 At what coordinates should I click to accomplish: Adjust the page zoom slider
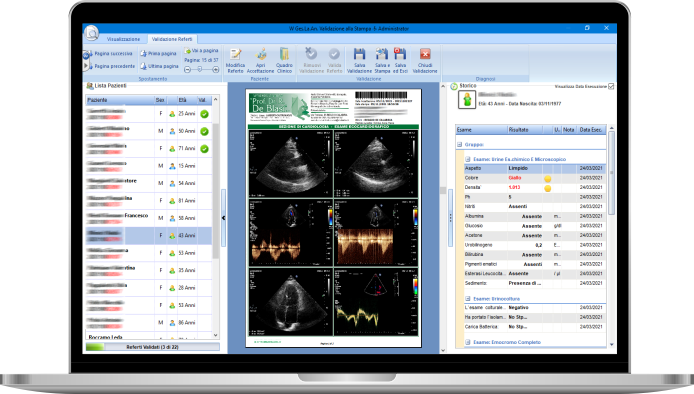pyautogui.click(x=201, y=70)
